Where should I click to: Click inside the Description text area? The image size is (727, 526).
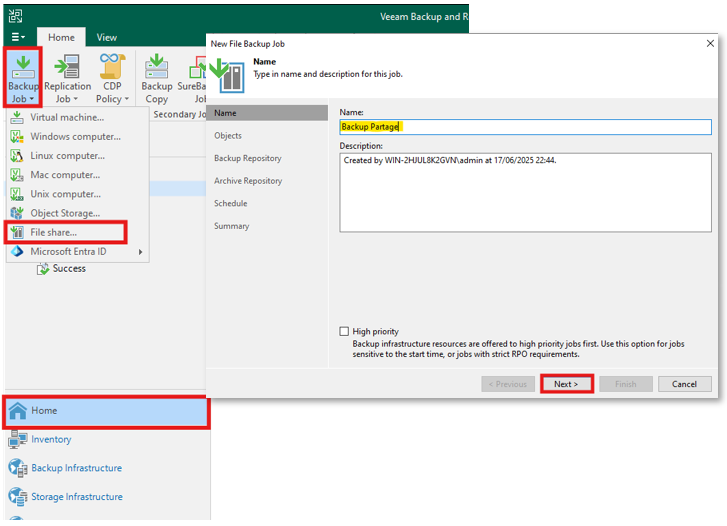[x=525, y=190]
